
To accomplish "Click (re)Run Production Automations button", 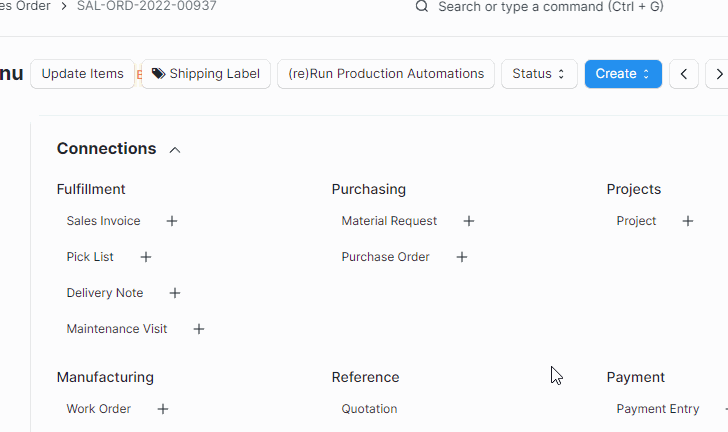I will (x=386, y=74).
